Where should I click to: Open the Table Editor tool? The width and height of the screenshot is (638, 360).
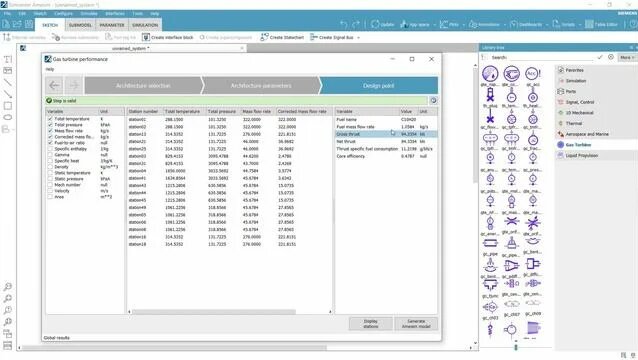601,25
